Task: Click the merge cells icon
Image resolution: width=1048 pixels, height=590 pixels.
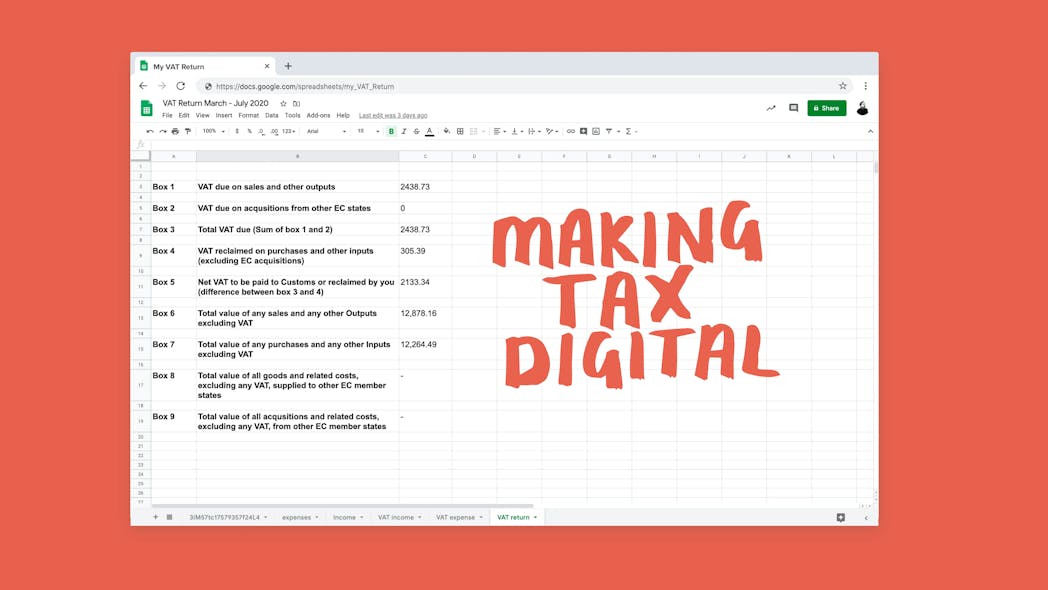Action: pos(474,132)
